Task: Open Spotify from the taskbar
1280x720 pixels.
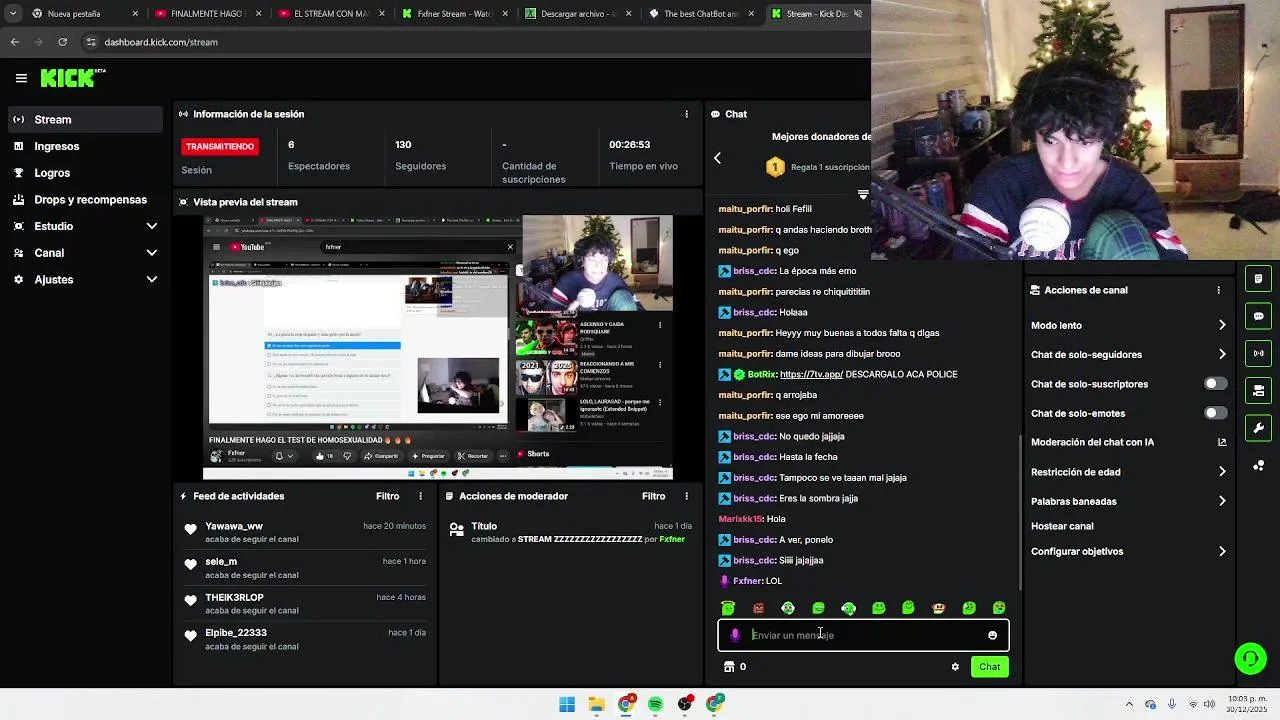Action: pos(655,704)
